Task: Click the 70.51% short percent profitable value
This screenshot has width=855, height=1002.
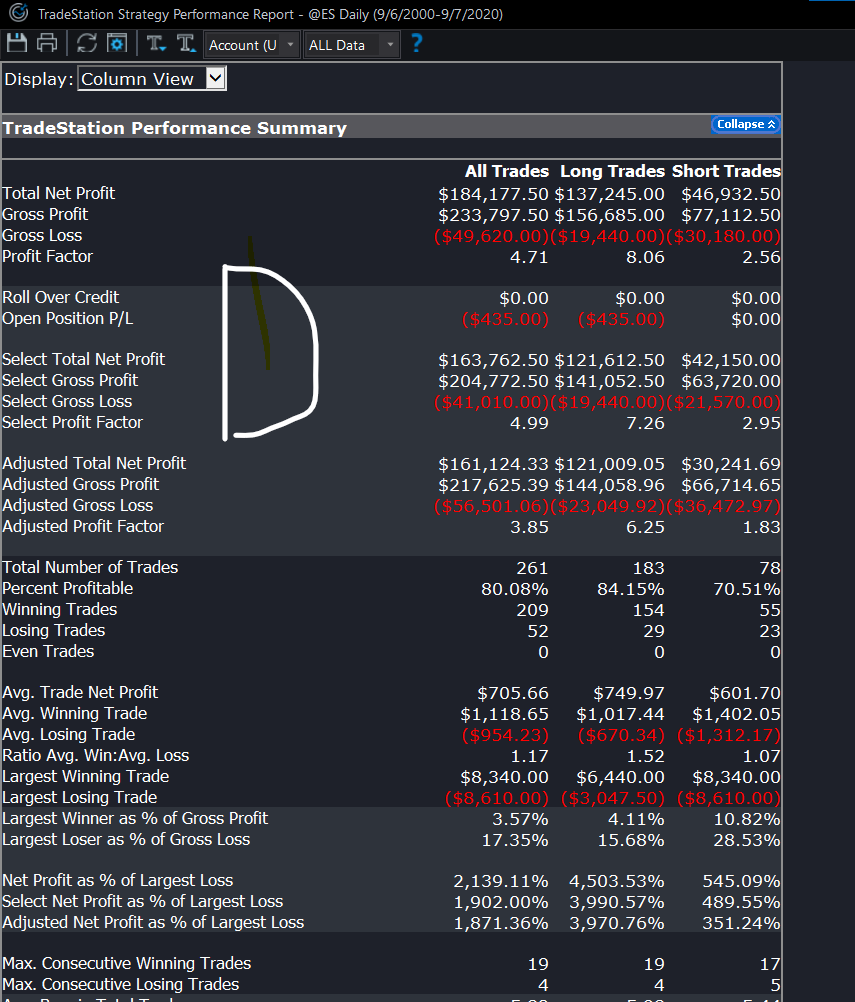Action: click(x=747, y=589)
